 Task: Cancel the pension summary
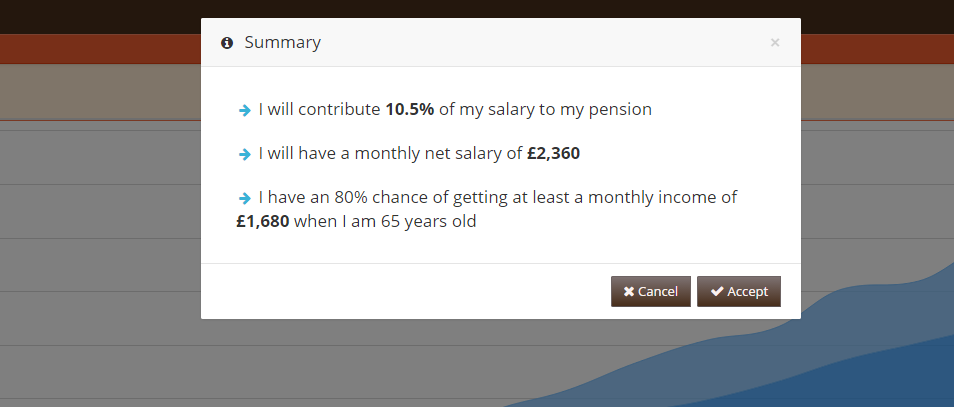tap(650, 291)
